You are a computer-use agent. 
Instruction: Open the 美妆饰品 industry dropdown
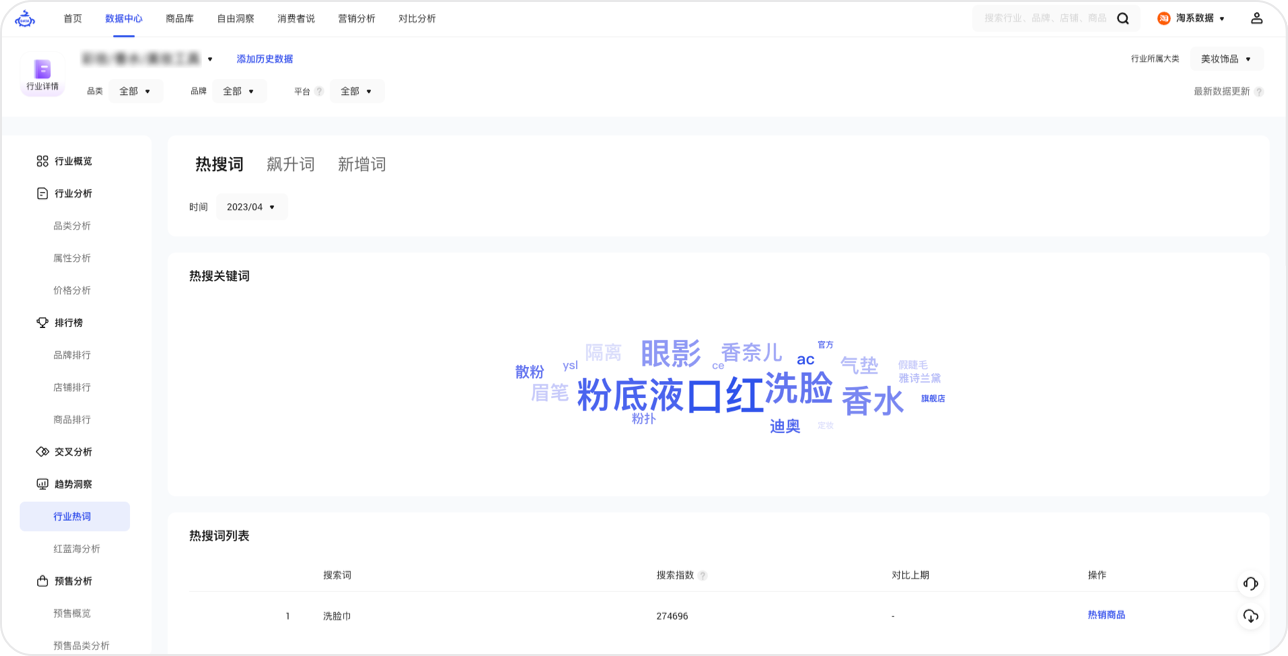pyautogui.click(x=1226, y=59)
